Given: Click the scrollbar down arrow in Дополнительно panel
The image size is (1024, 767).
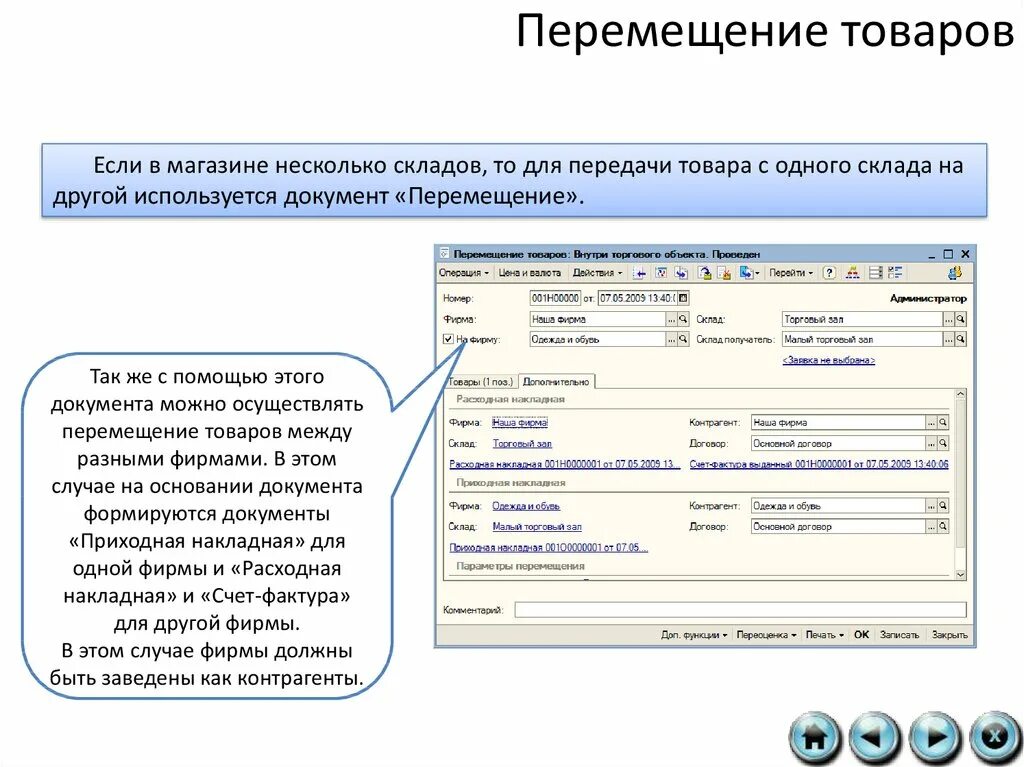Looking at the screenshot, I should 961,575.
